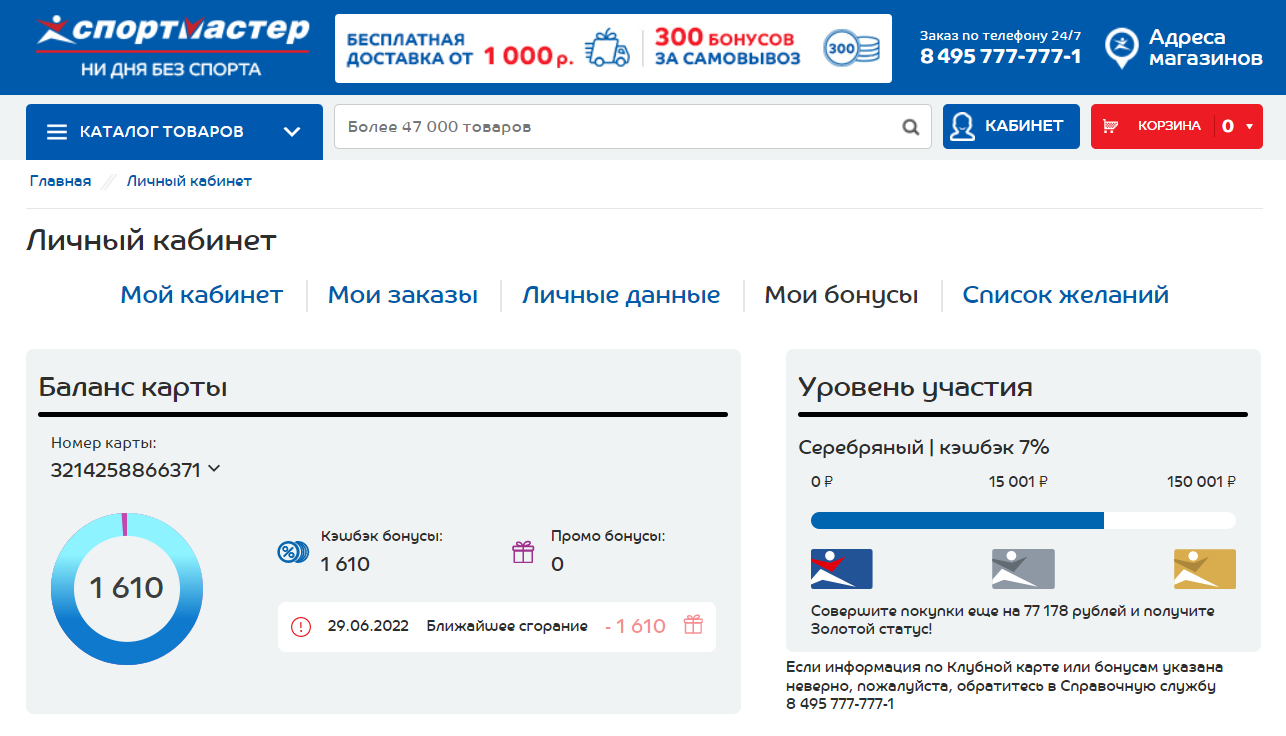
Task: Click the 300 coins icon in banner
Action: pos(851,47)
